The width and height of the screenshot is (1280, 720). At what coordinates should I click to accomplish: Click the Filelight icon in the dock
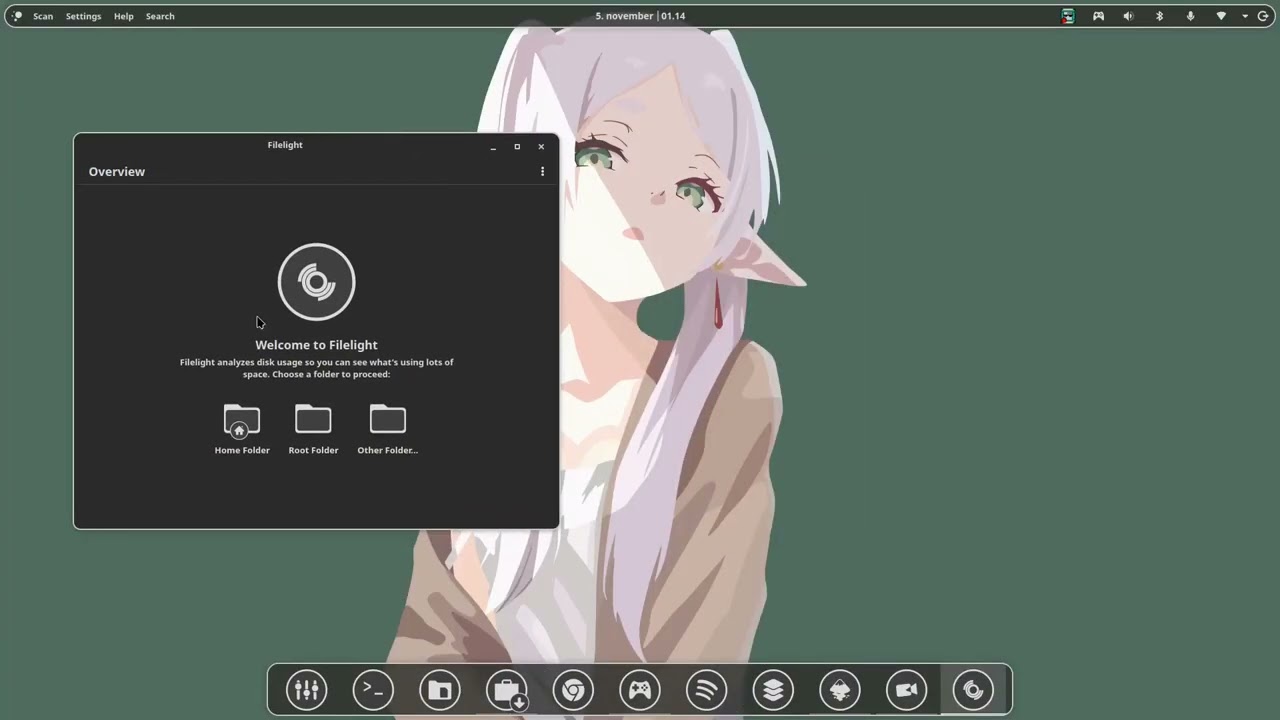(x=973, y=690)
